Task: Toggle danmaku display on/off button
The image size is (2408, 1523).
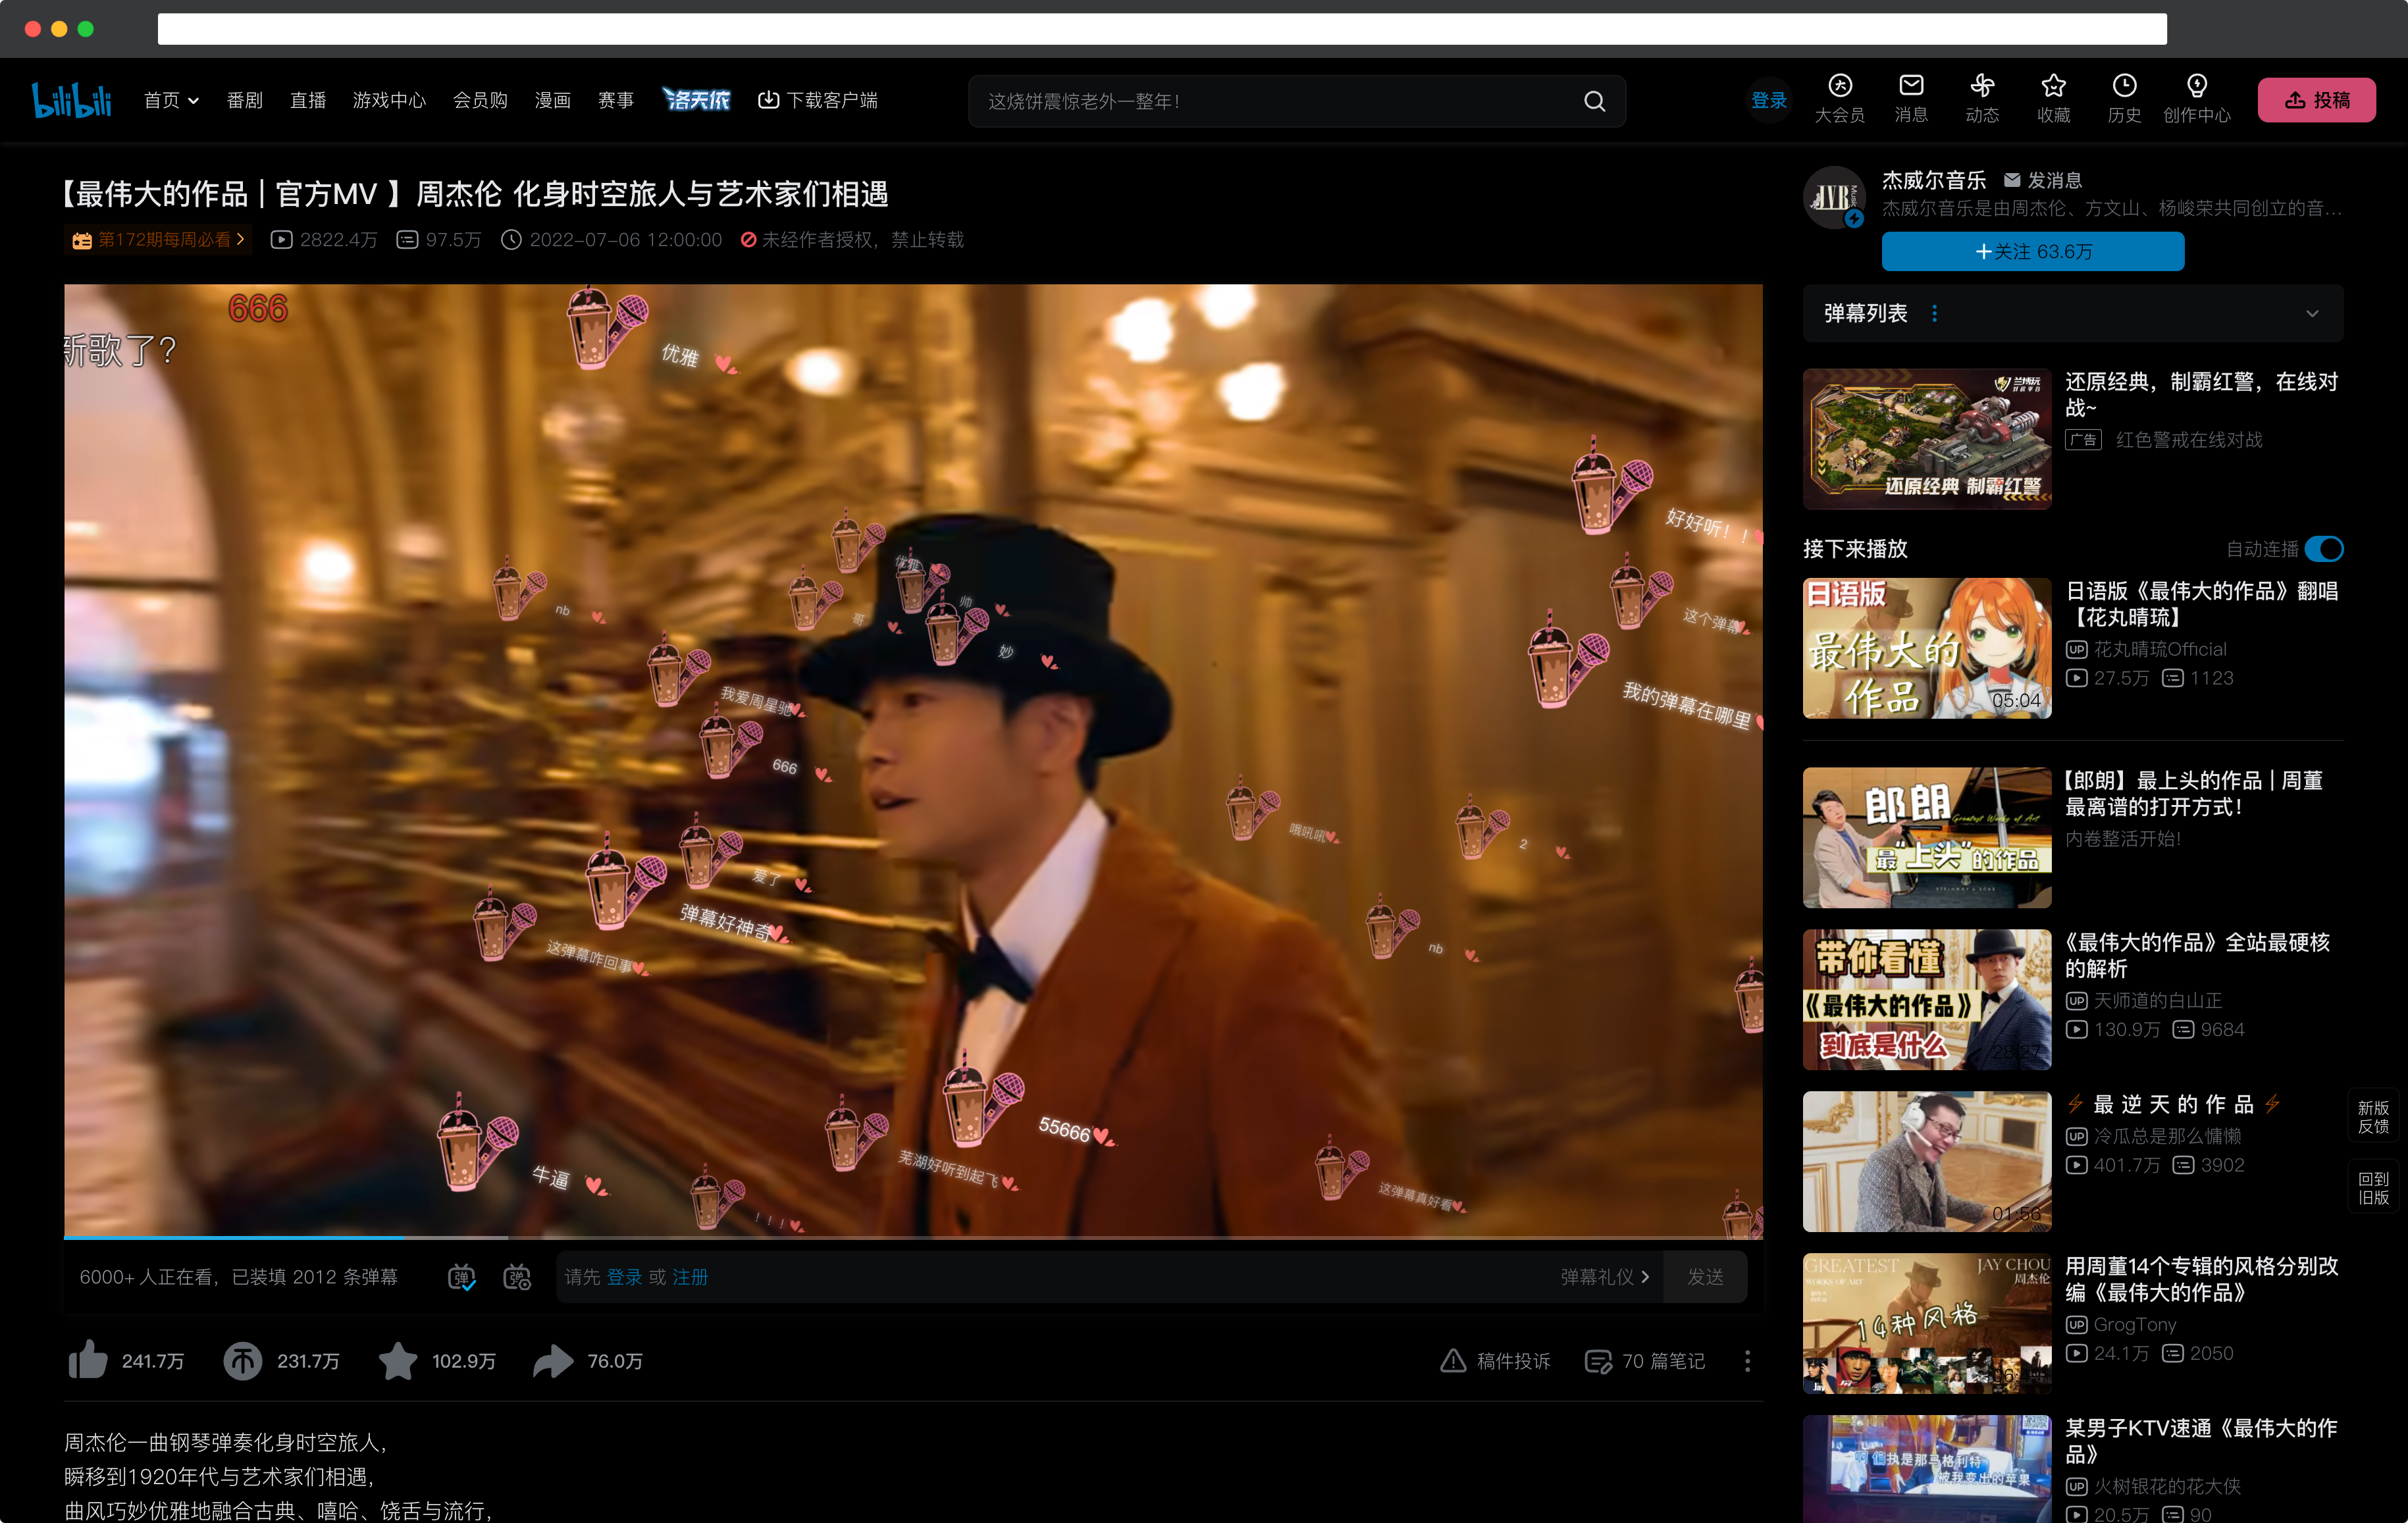Action: point(461,1277)
